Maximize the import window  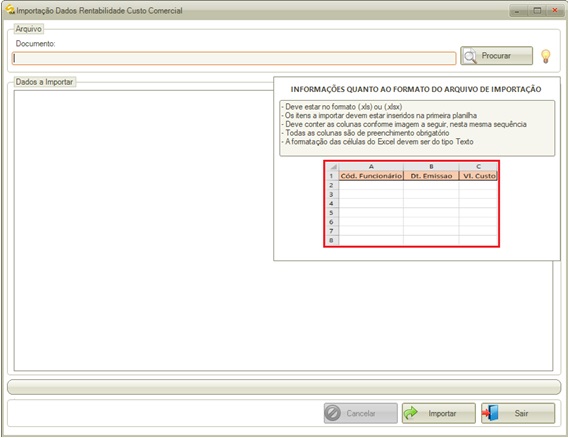click(537, 11)
